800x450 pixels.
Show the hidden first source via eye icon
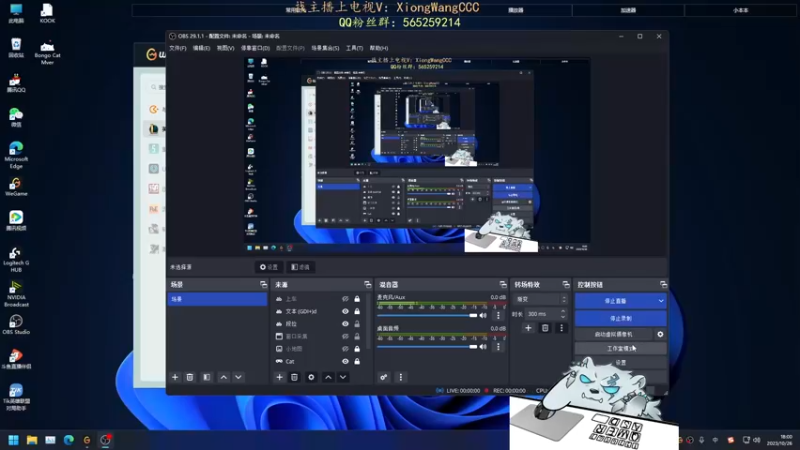point(345,299)
